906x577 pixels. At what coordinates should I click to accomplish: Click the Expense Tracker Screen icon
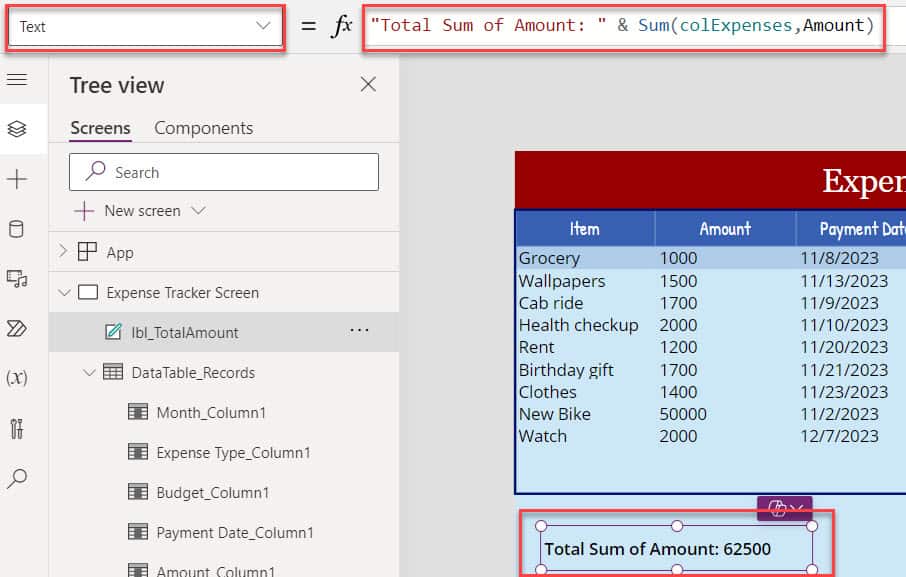pyautogui.click(x=88, y=292)
